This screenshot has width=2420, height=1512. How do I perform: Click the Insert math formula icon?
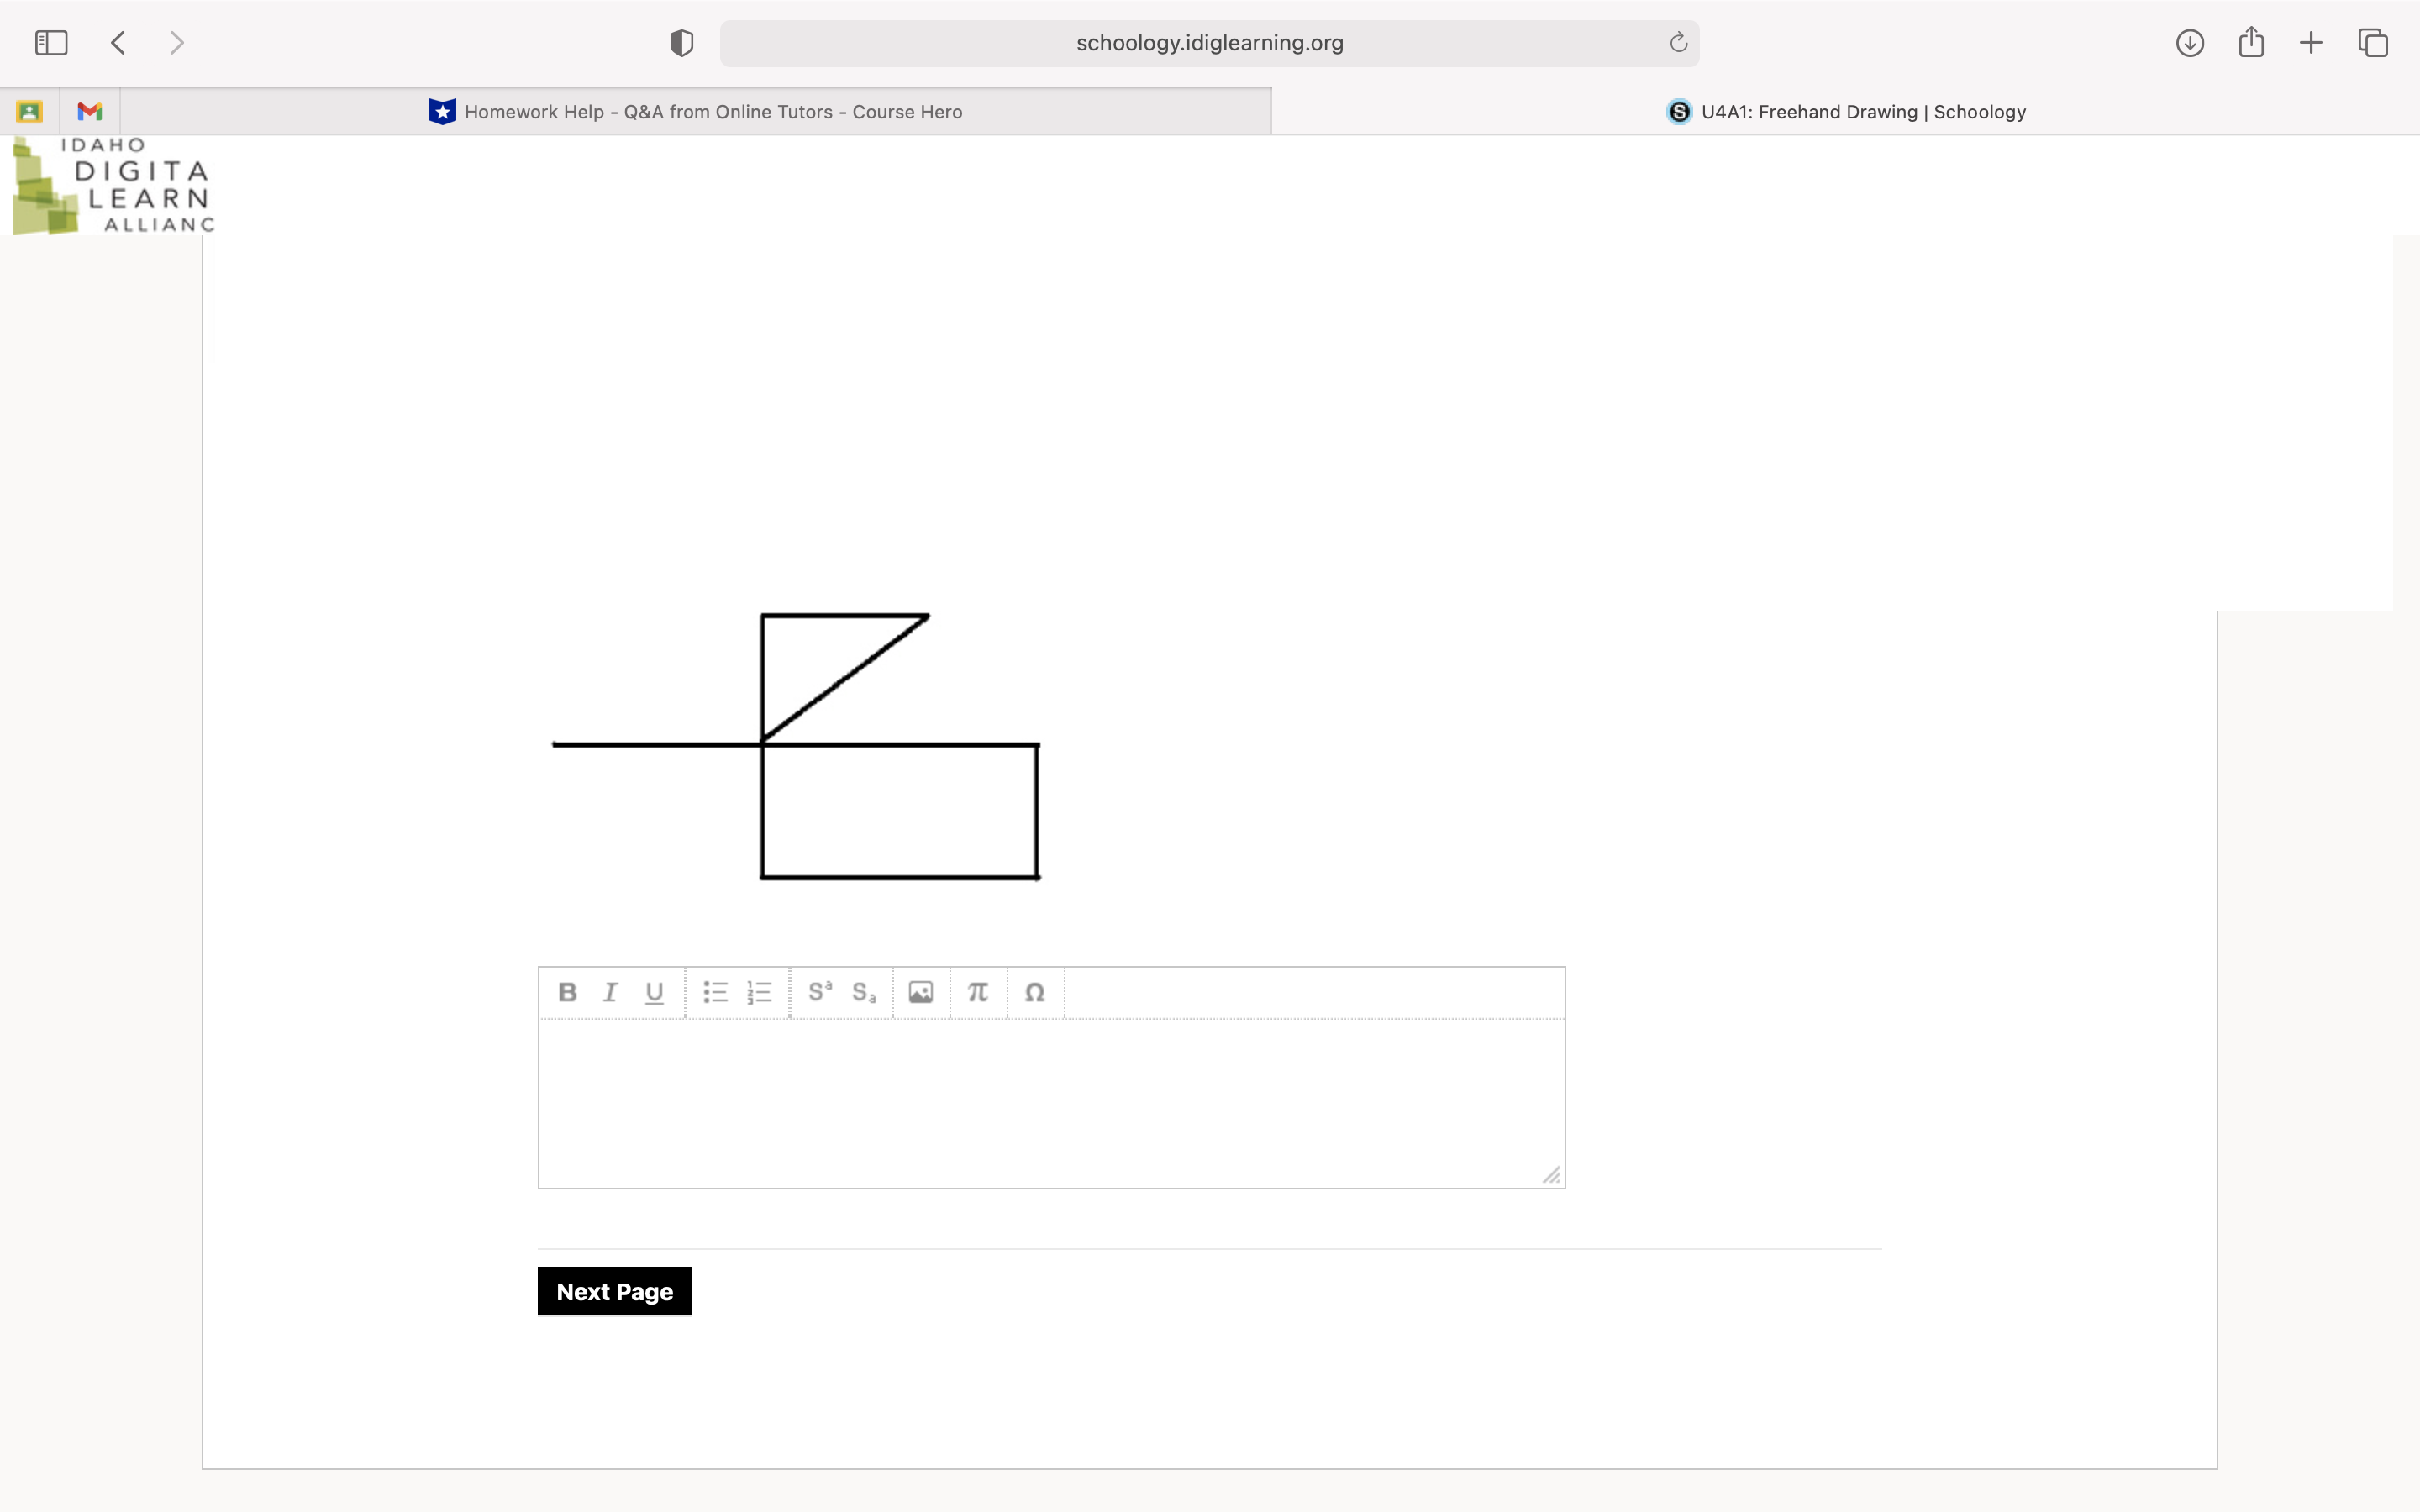coord(977,993)
